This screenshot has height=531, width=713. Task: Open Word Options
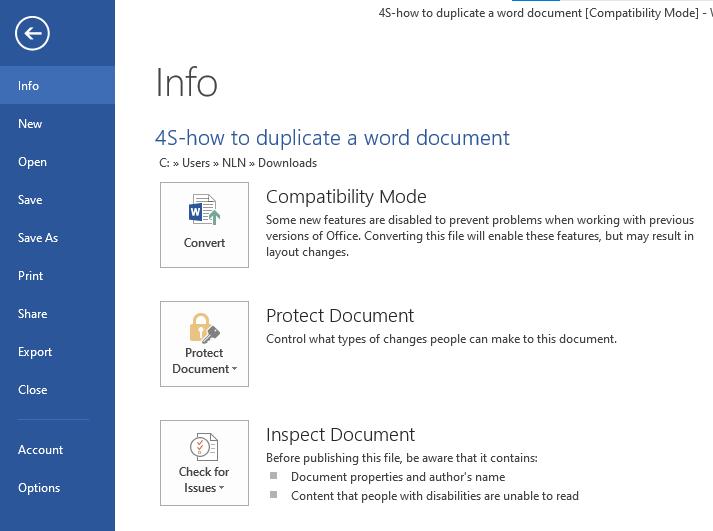pos(57,488)
